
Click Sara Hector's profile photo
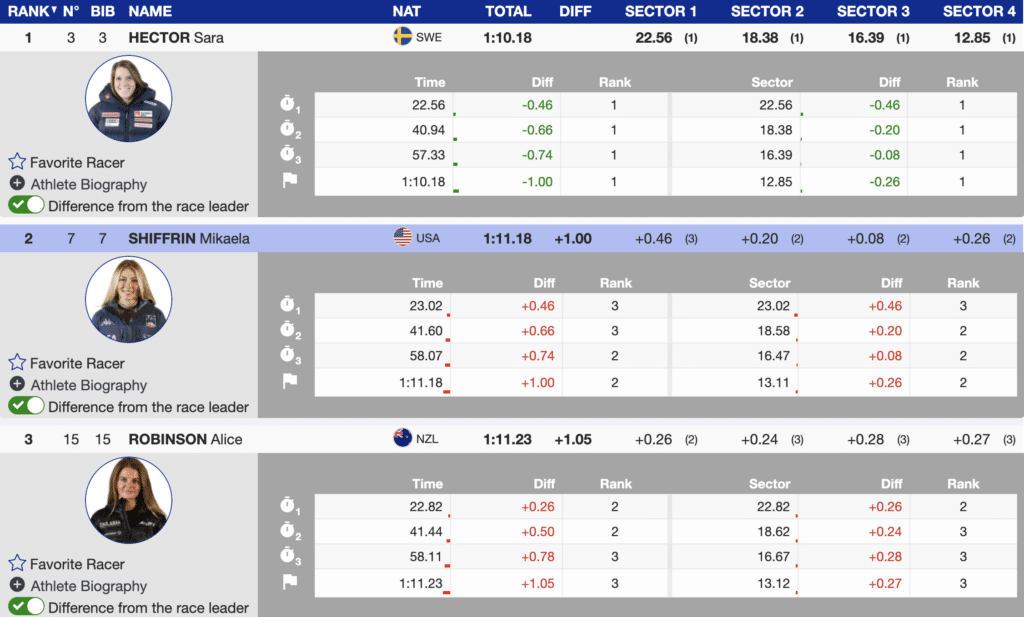point(128,99)
